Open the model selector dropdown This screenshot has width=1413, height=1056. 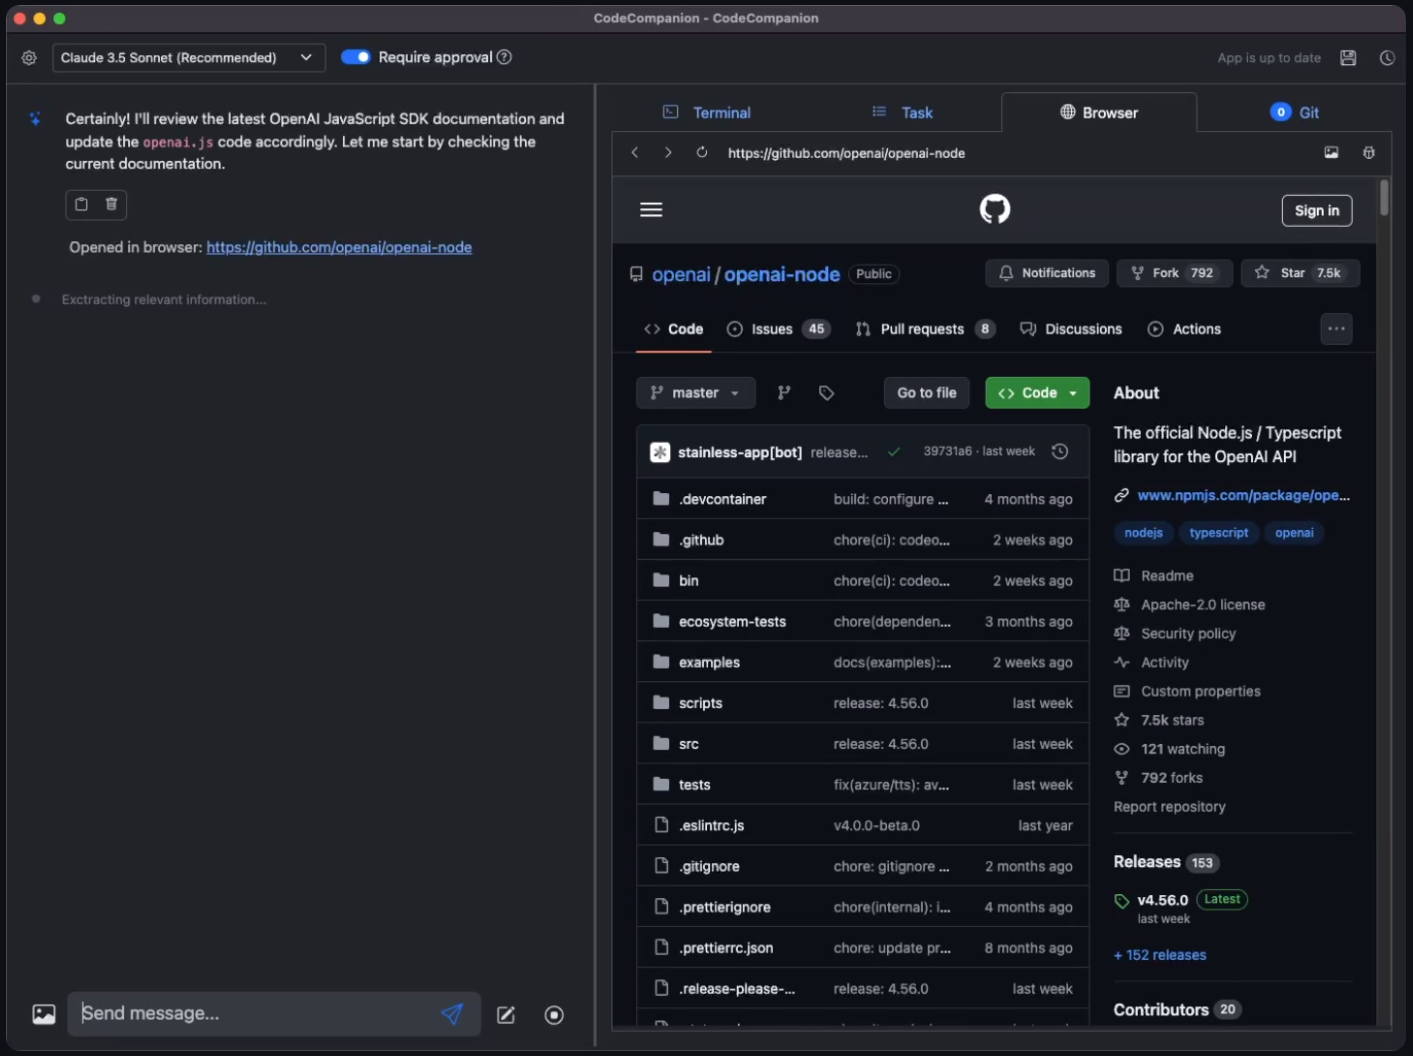[x=188, y=58]
